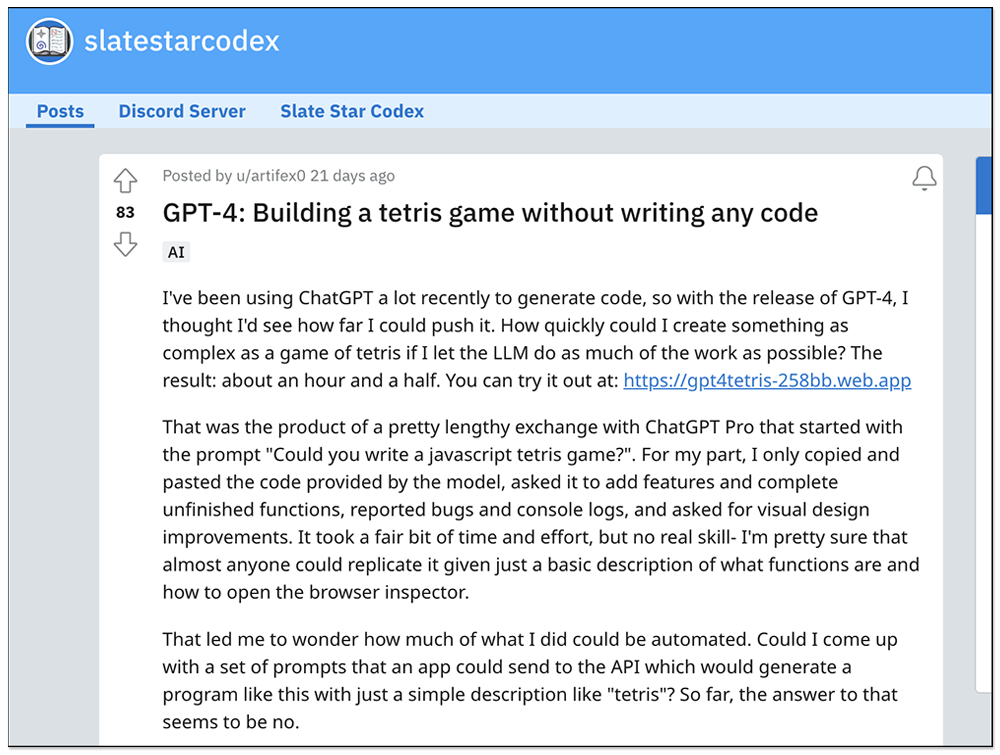The image size is (1000, 755).
Task: Click the paragraph beginning 'I've been using ChatGPT'
Action: click(536, 339)
